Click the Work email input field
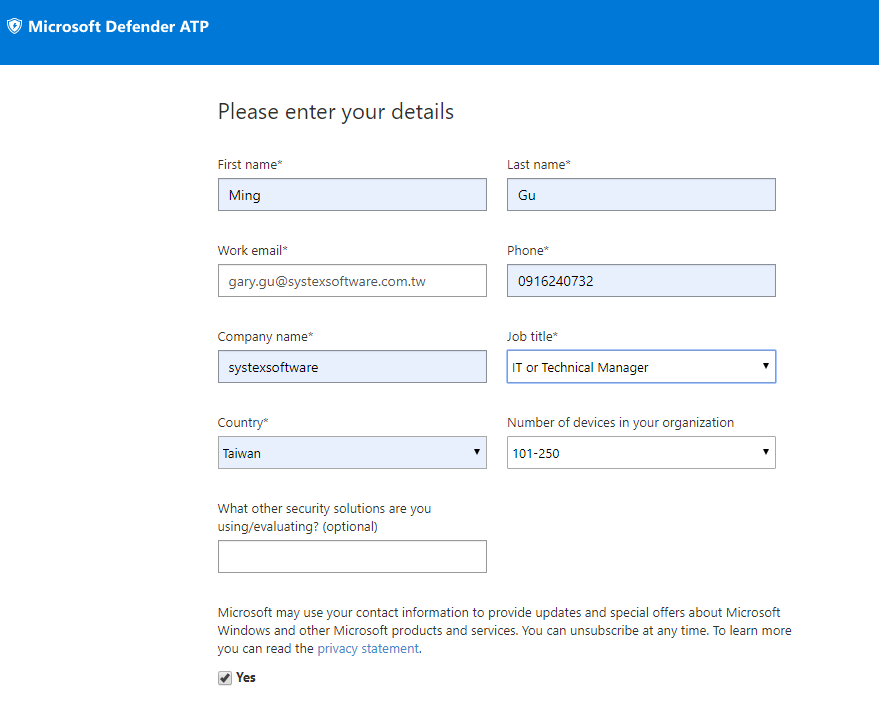879x706 pixels. [352, 281]
